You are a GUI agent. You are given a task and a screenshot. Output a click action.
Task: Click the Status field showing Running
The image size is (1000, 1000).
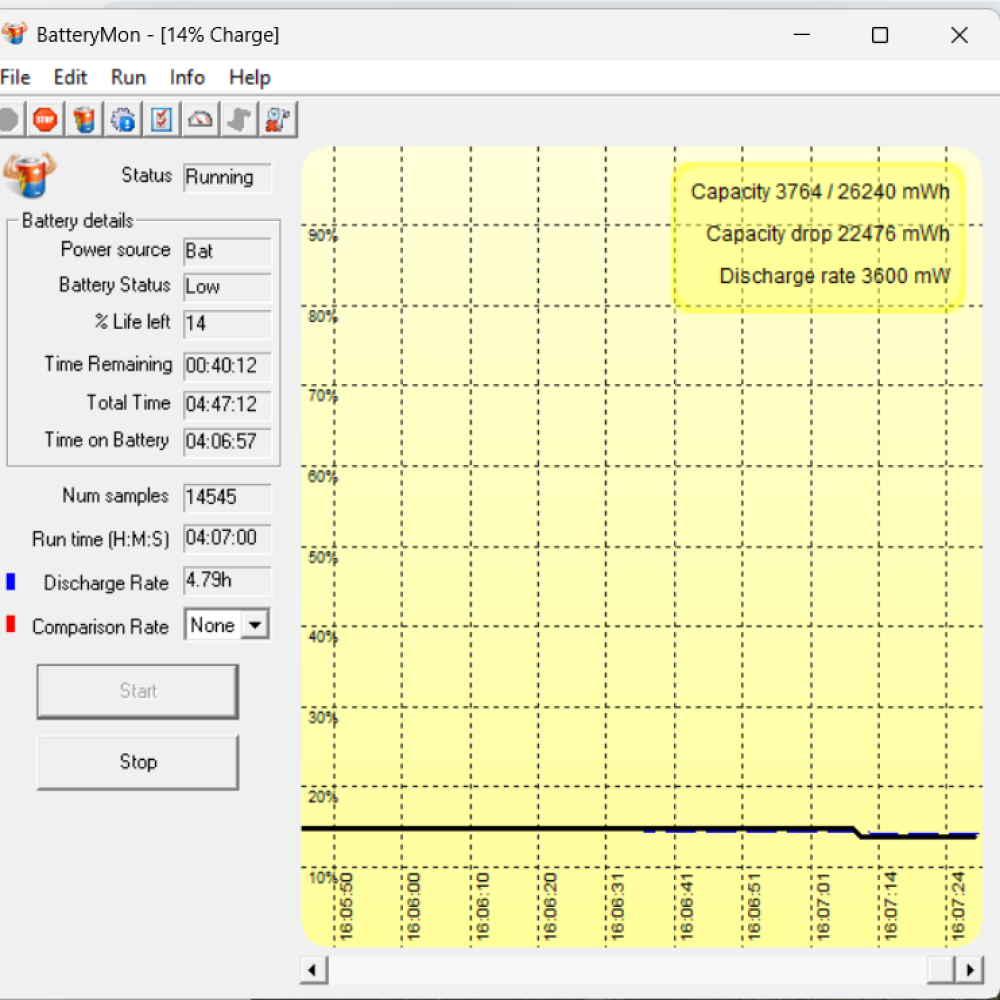tap(227, 177)
